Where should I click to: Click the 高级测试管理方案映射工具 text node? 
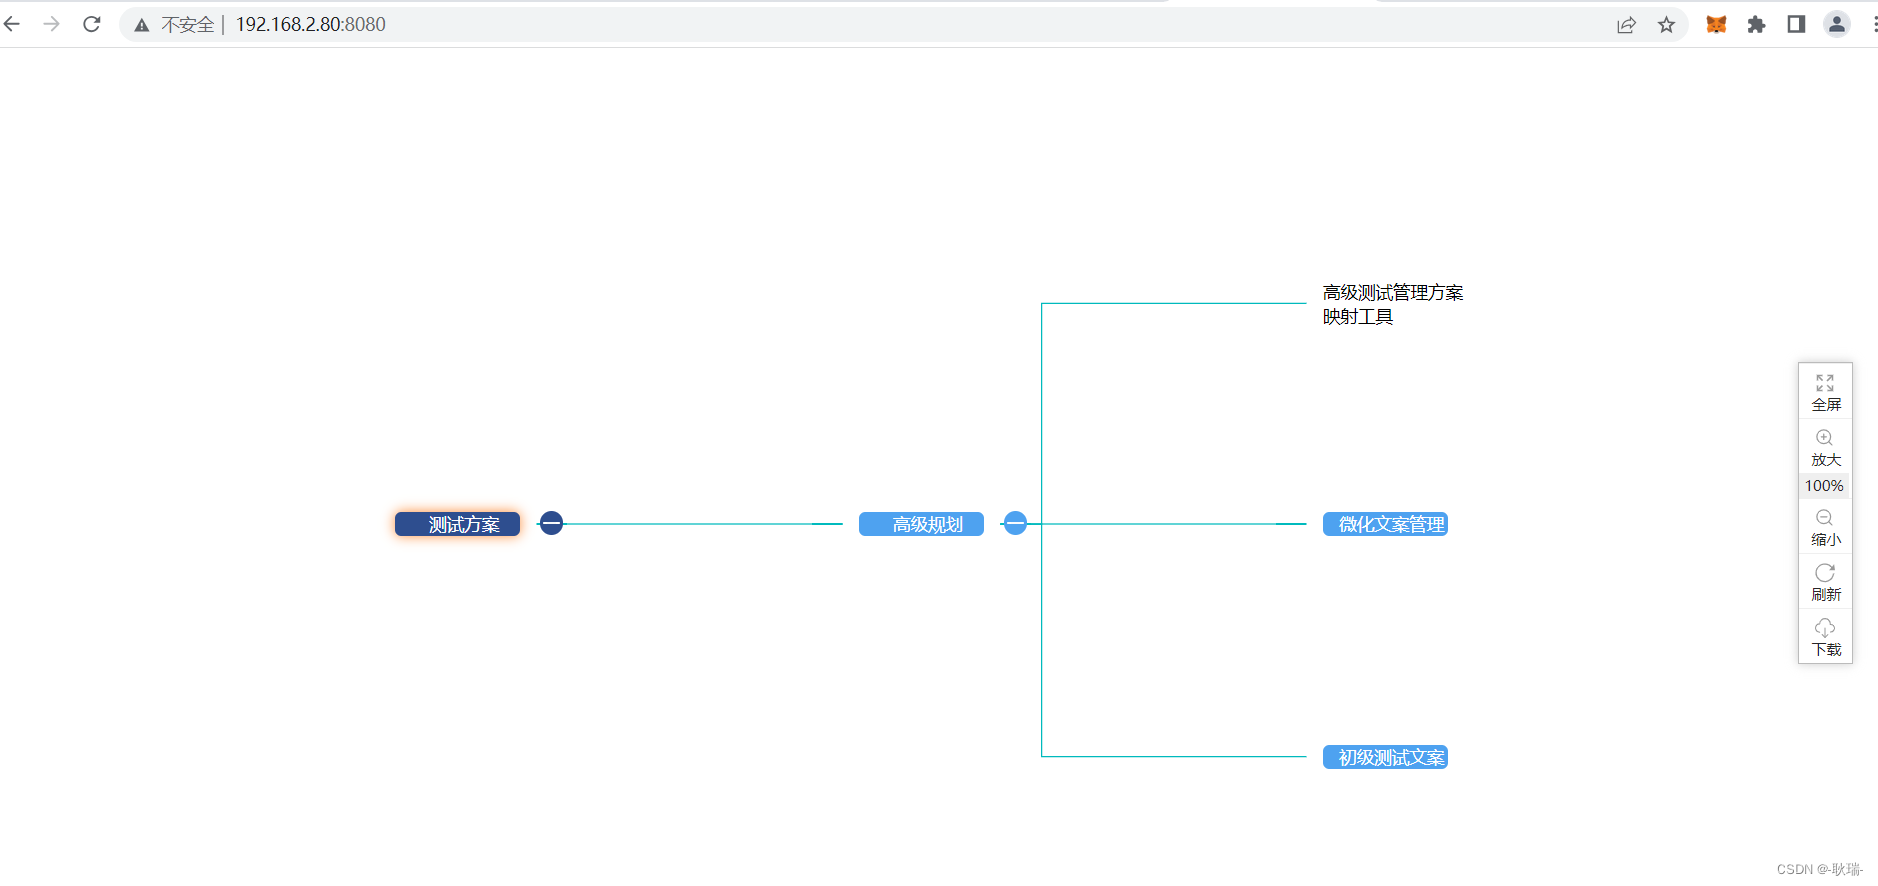click(x=1393, y=305)
